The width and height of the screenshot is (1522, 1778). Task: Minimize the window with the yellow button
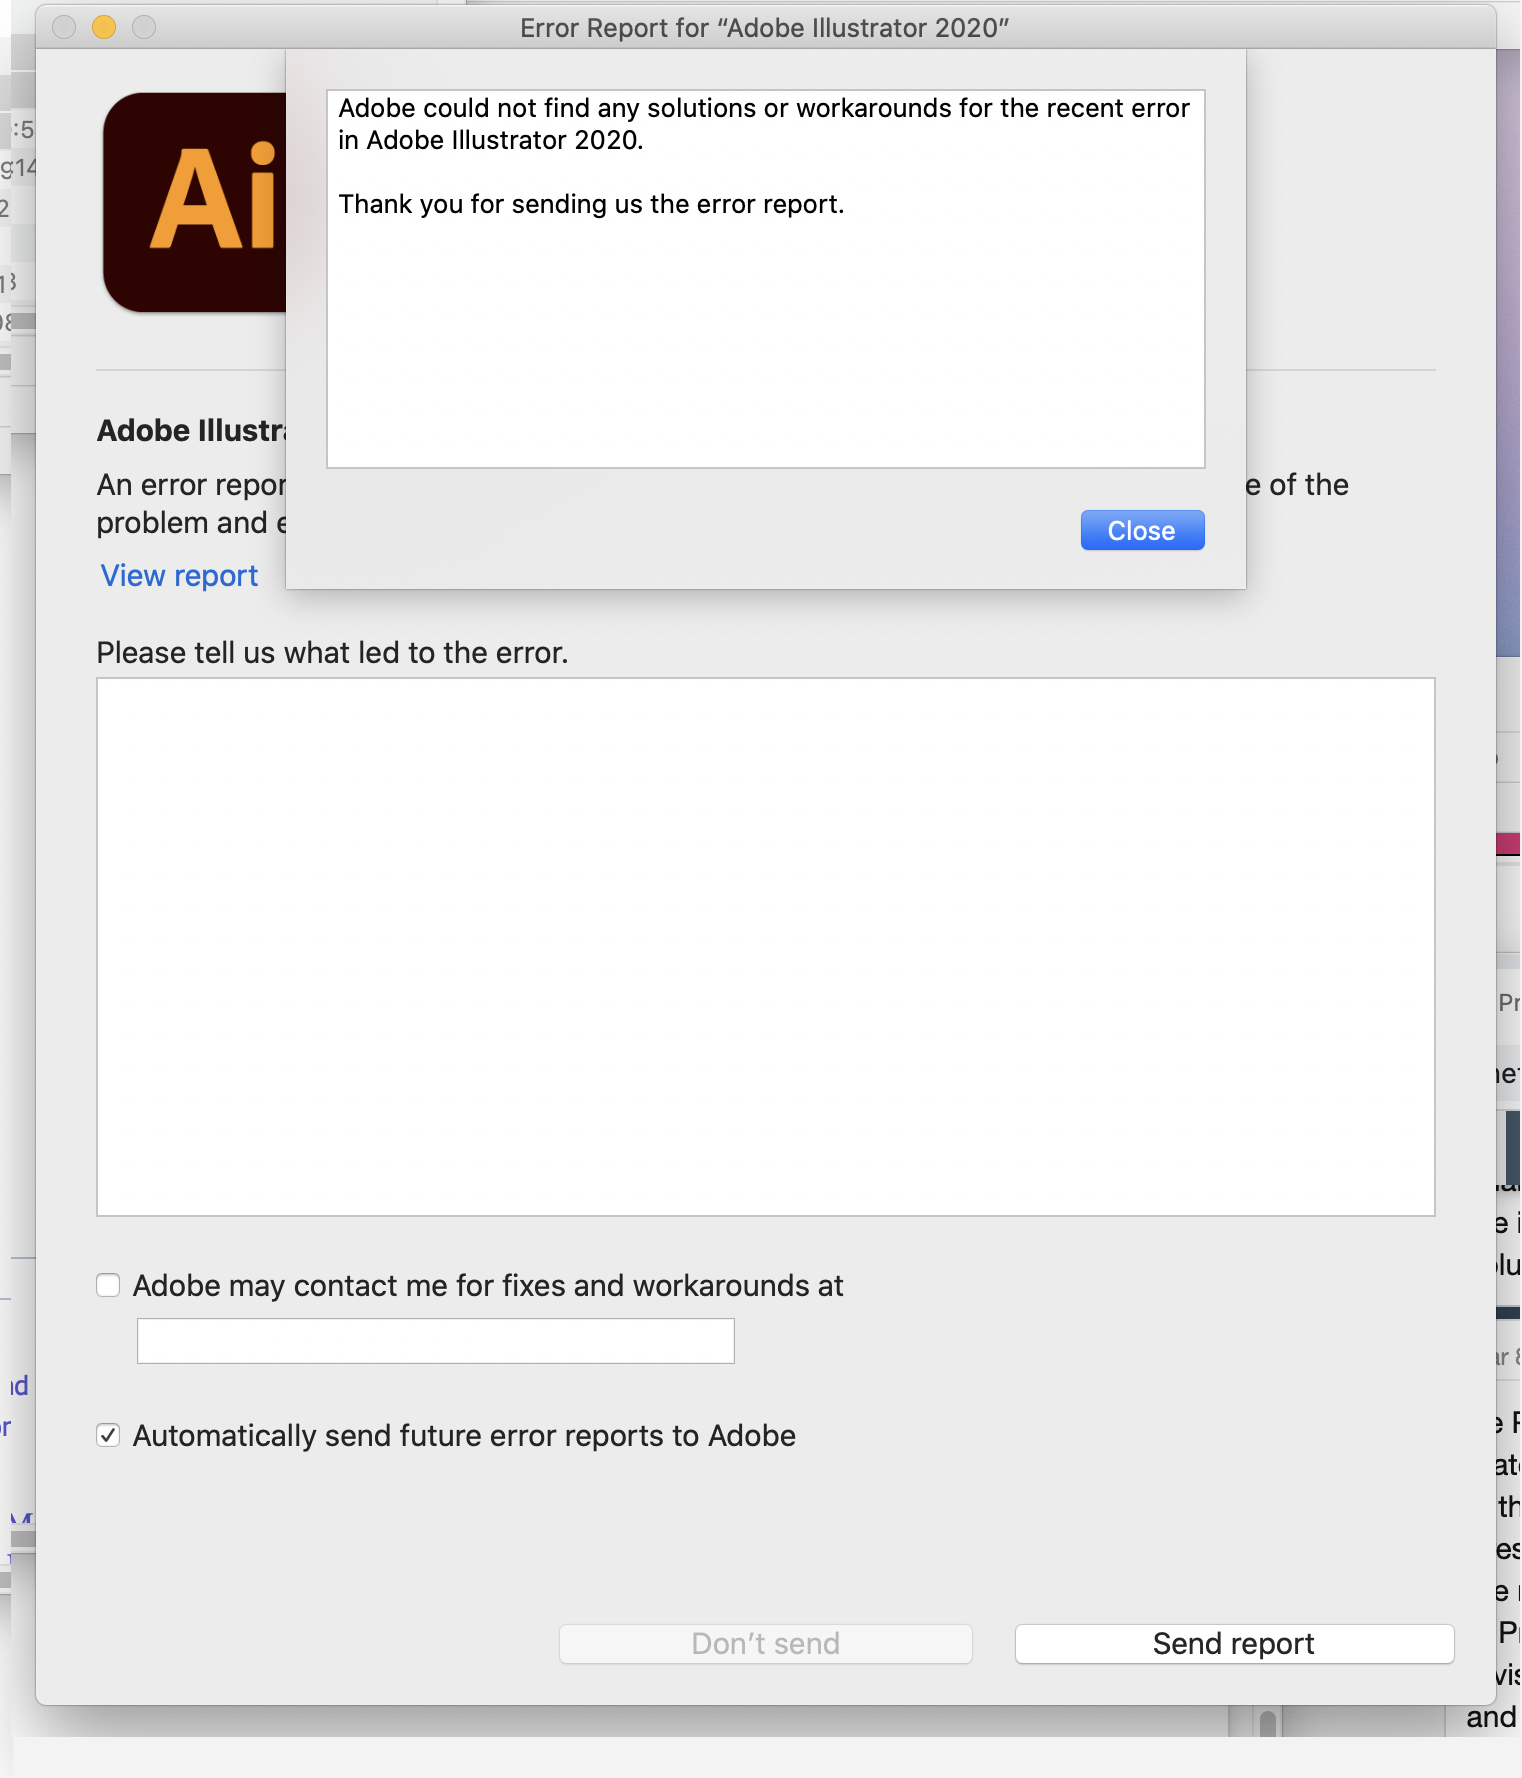click(104, 27)
